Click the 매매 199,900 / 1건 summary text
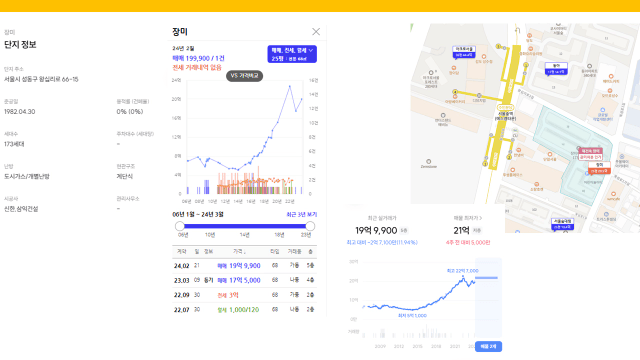Viewport: 640px width, 360px height. coord(198,58)
